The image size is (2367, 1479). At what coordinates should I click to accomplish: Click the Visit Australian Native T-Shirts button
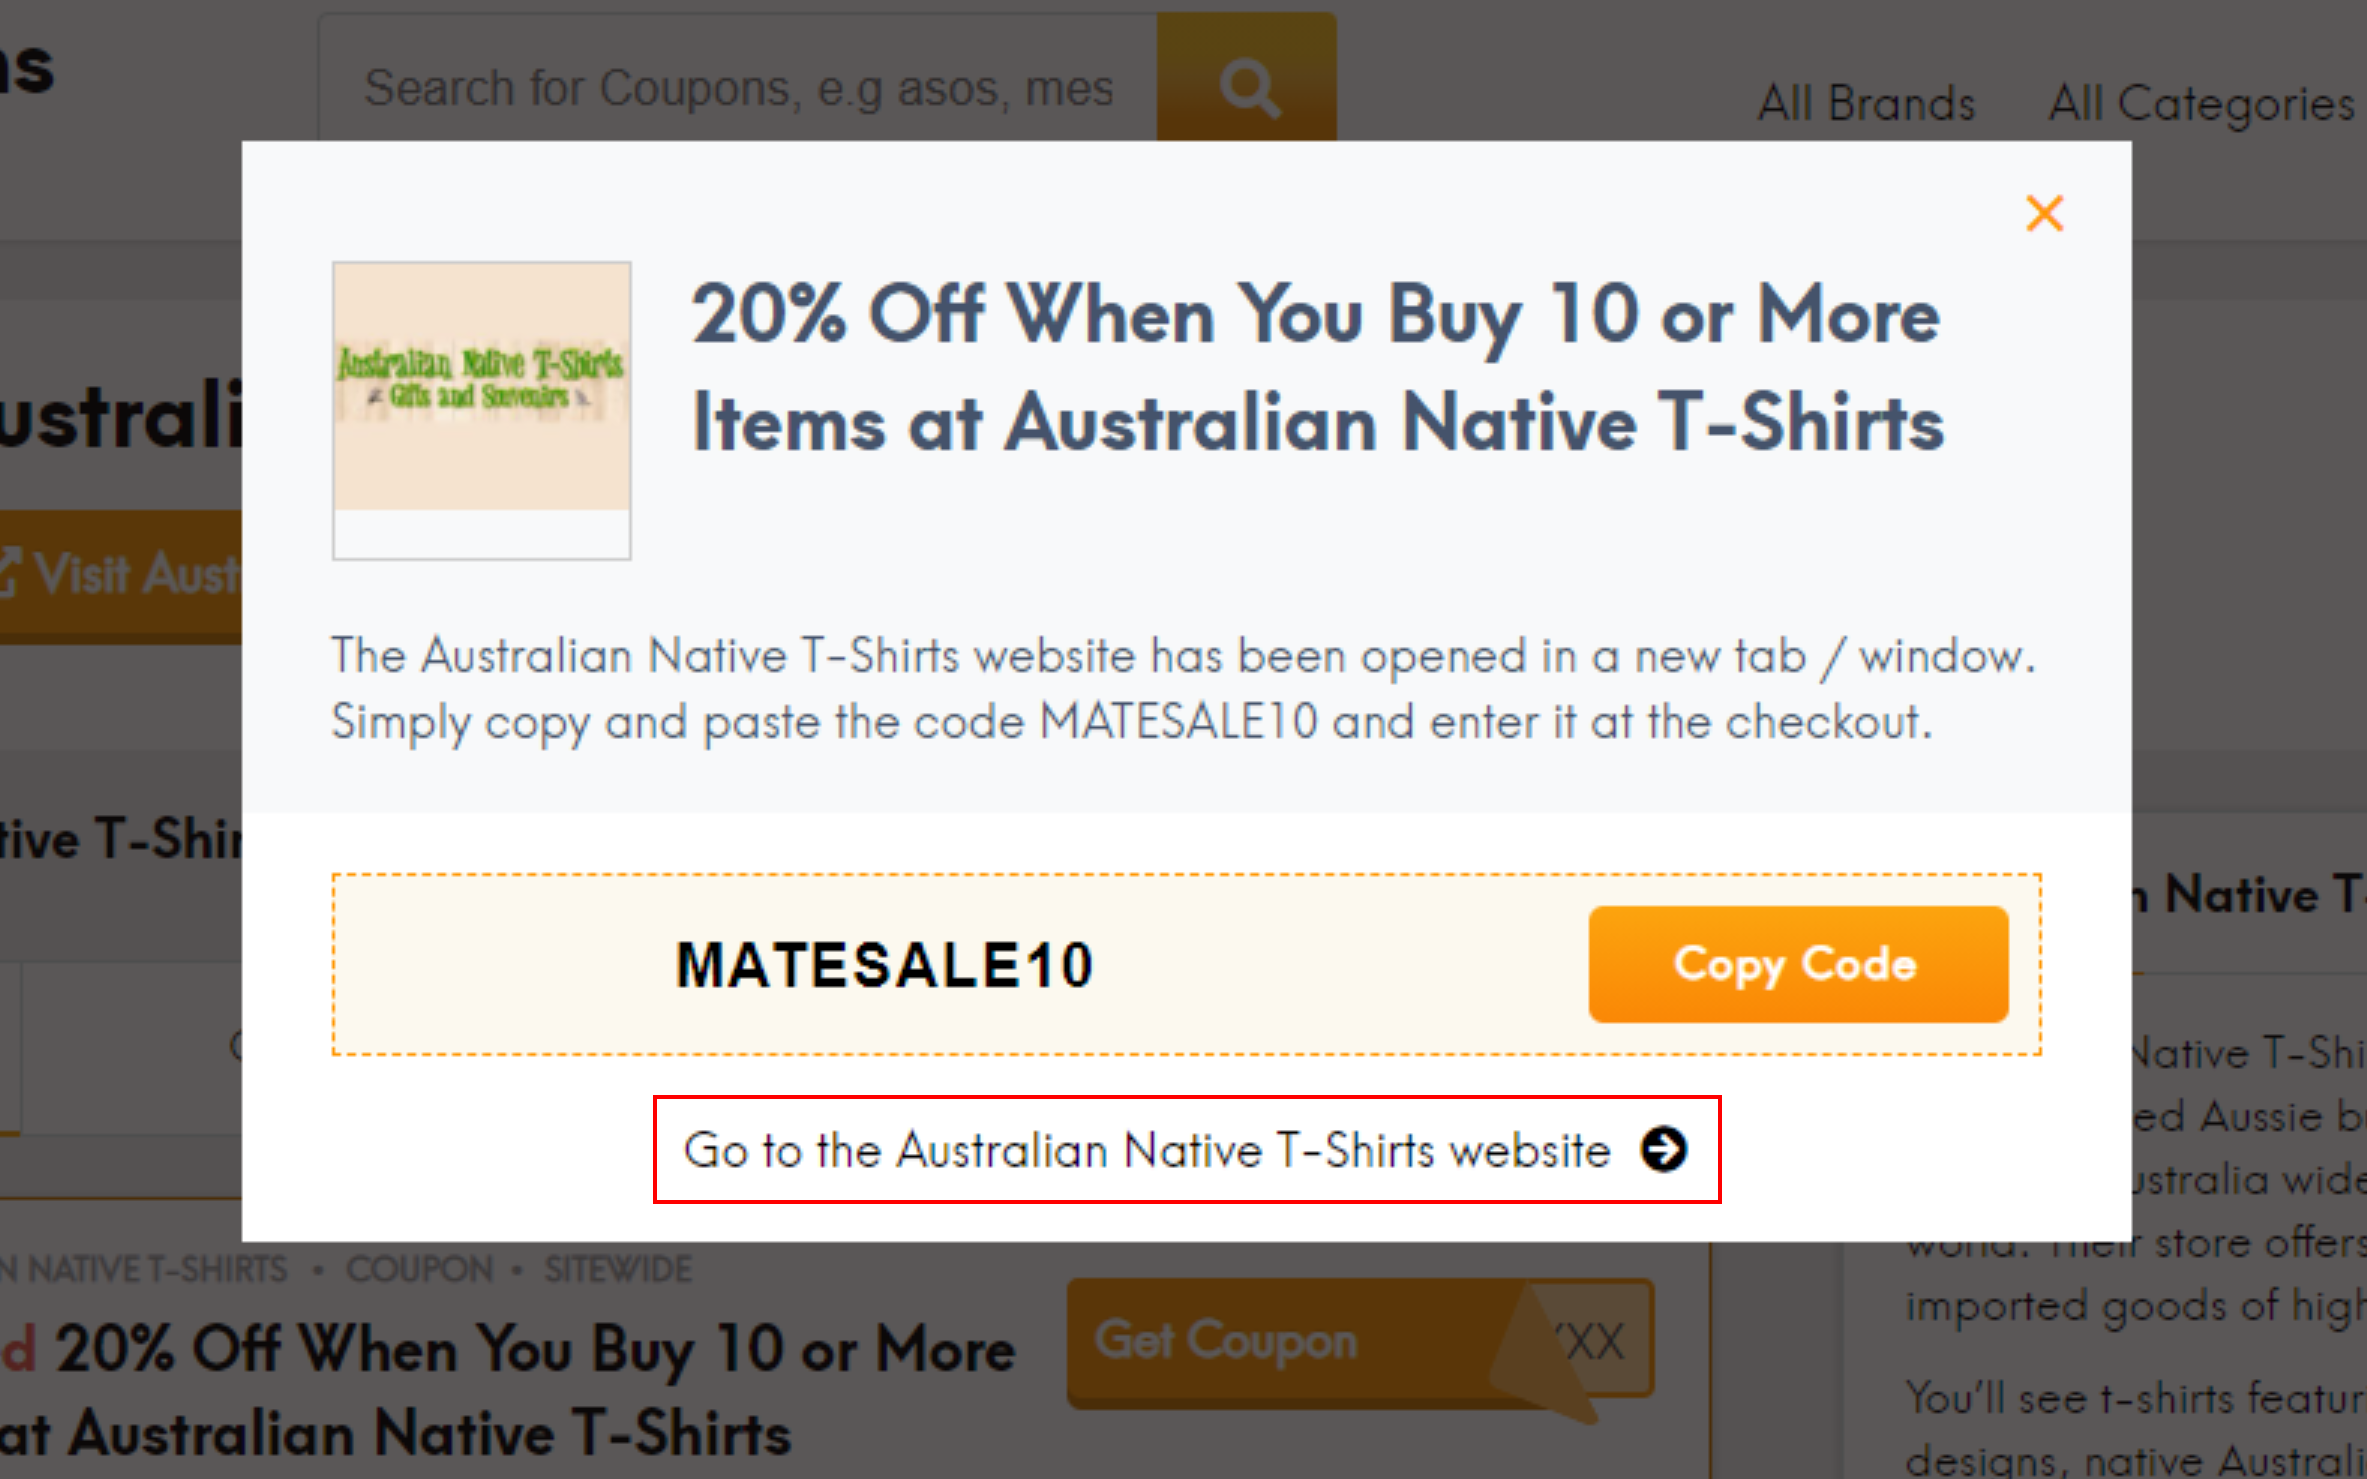[120, 570]
